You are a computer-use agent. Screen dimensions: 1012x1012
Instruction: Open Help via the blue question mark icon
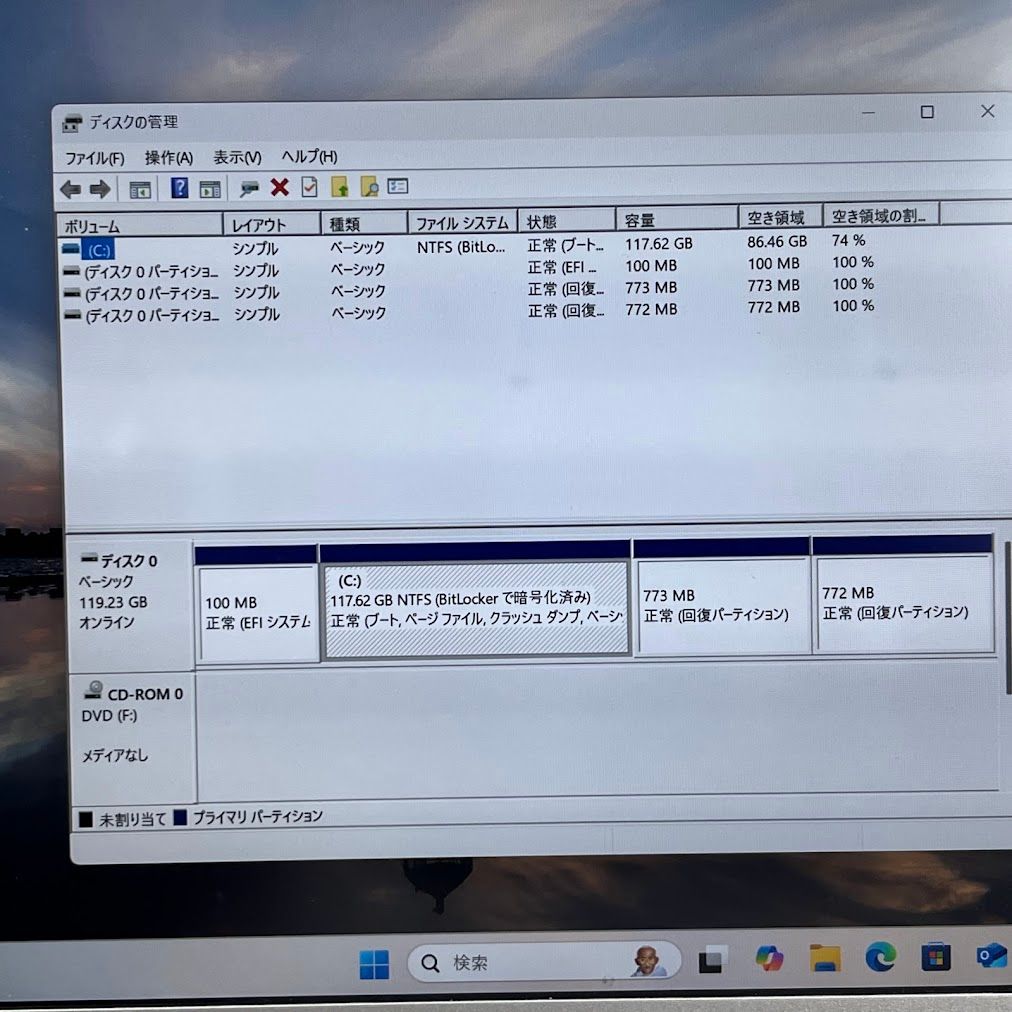point(180,188)
